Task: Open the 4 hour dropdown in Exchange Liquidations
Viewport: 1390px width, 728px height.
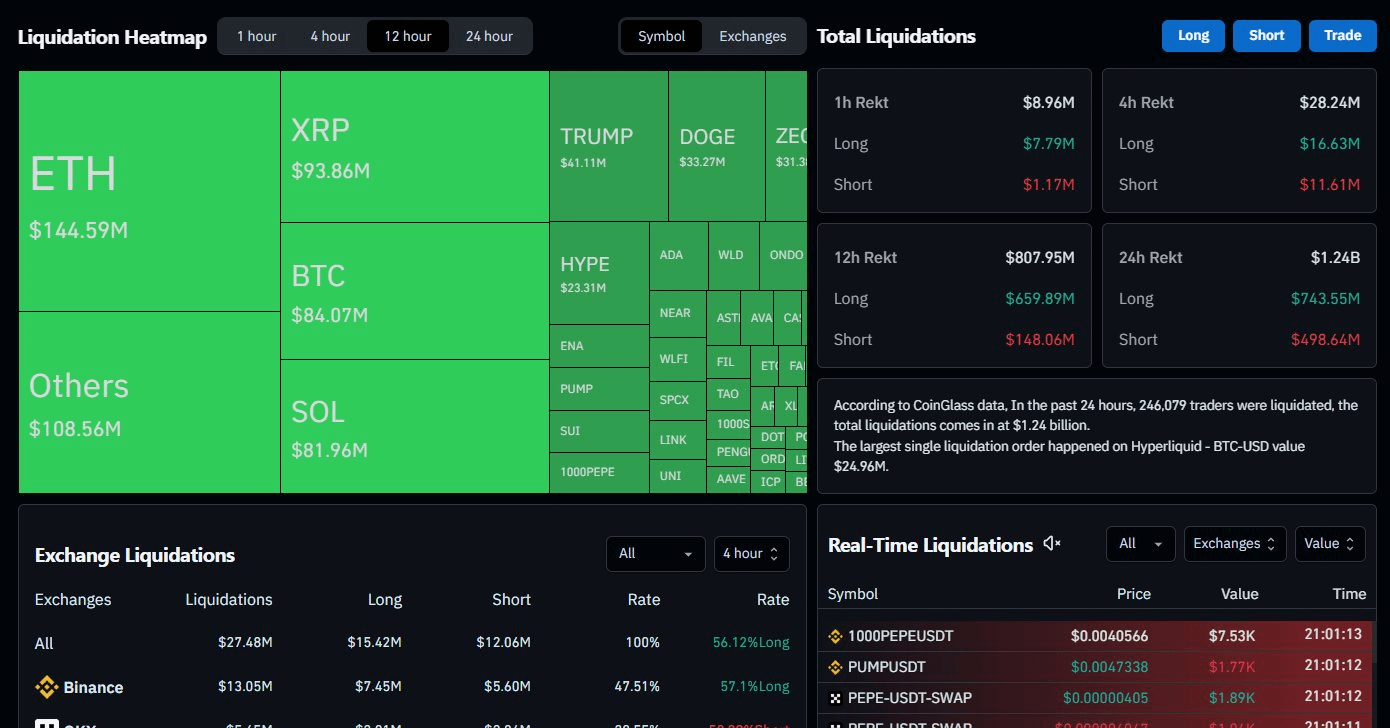Action: 751,554
